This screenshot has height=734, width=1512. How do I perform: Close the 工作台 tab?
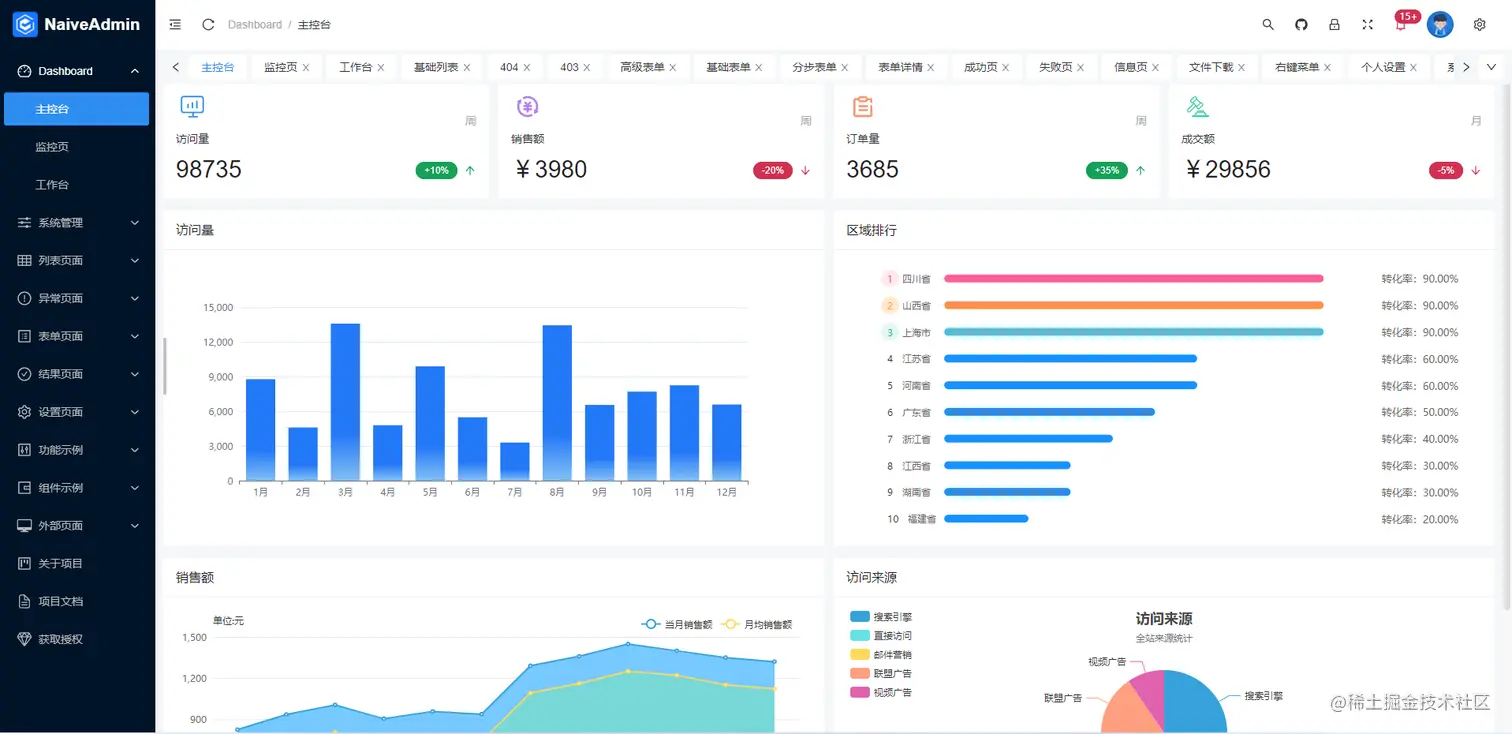[x=381, y=68]
